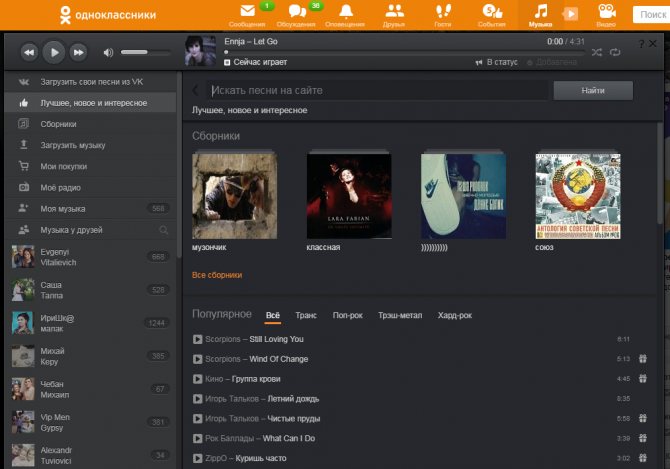Play Игорь Тальков – Чистые пруды
Image resolution: width=670 pixels, height=469 pixels.
(197, 419)
